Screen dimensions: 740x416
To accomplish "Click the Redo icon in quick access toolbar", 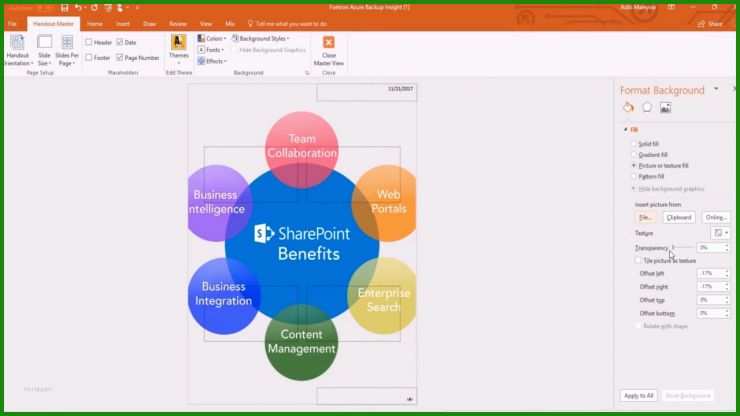I will tap(94, 8).
